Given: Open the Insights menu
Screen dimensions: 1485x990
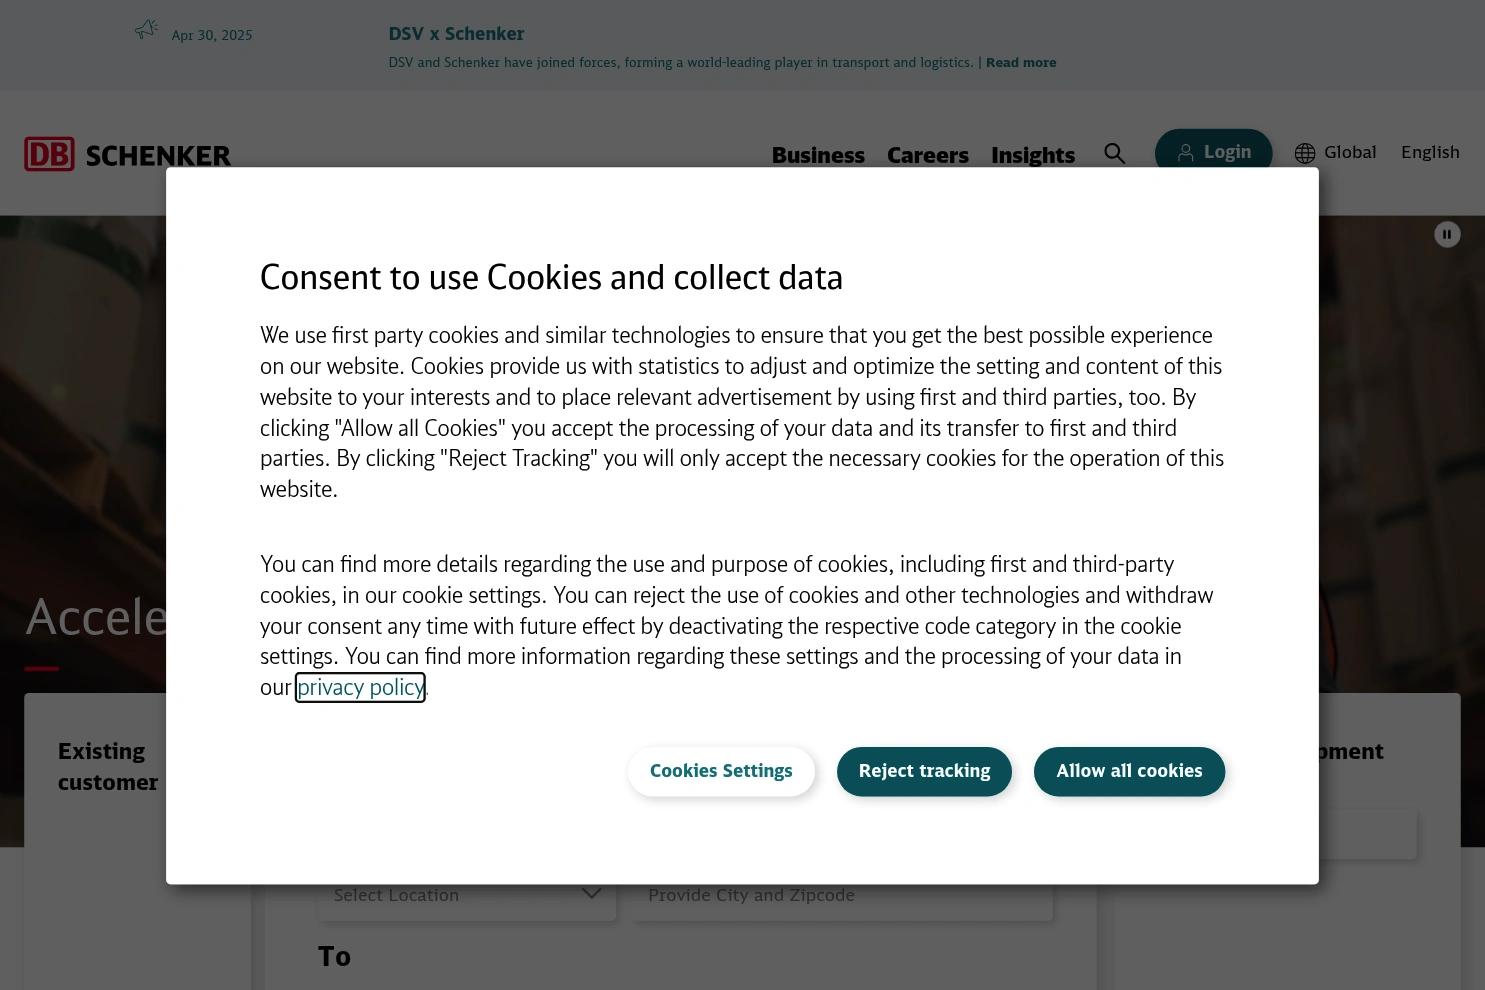Looking at the screenshot, I should 1033,155.
